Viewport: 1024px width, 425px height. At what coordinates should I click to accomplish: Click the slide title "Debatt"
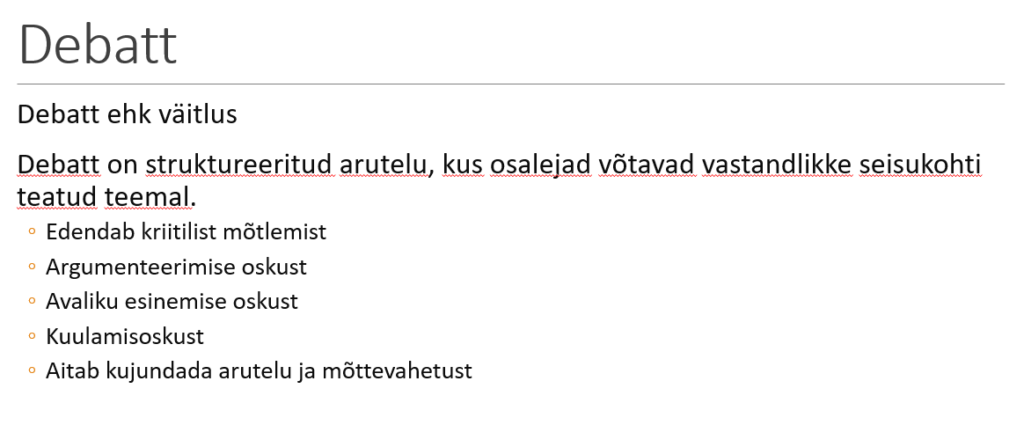97,45
